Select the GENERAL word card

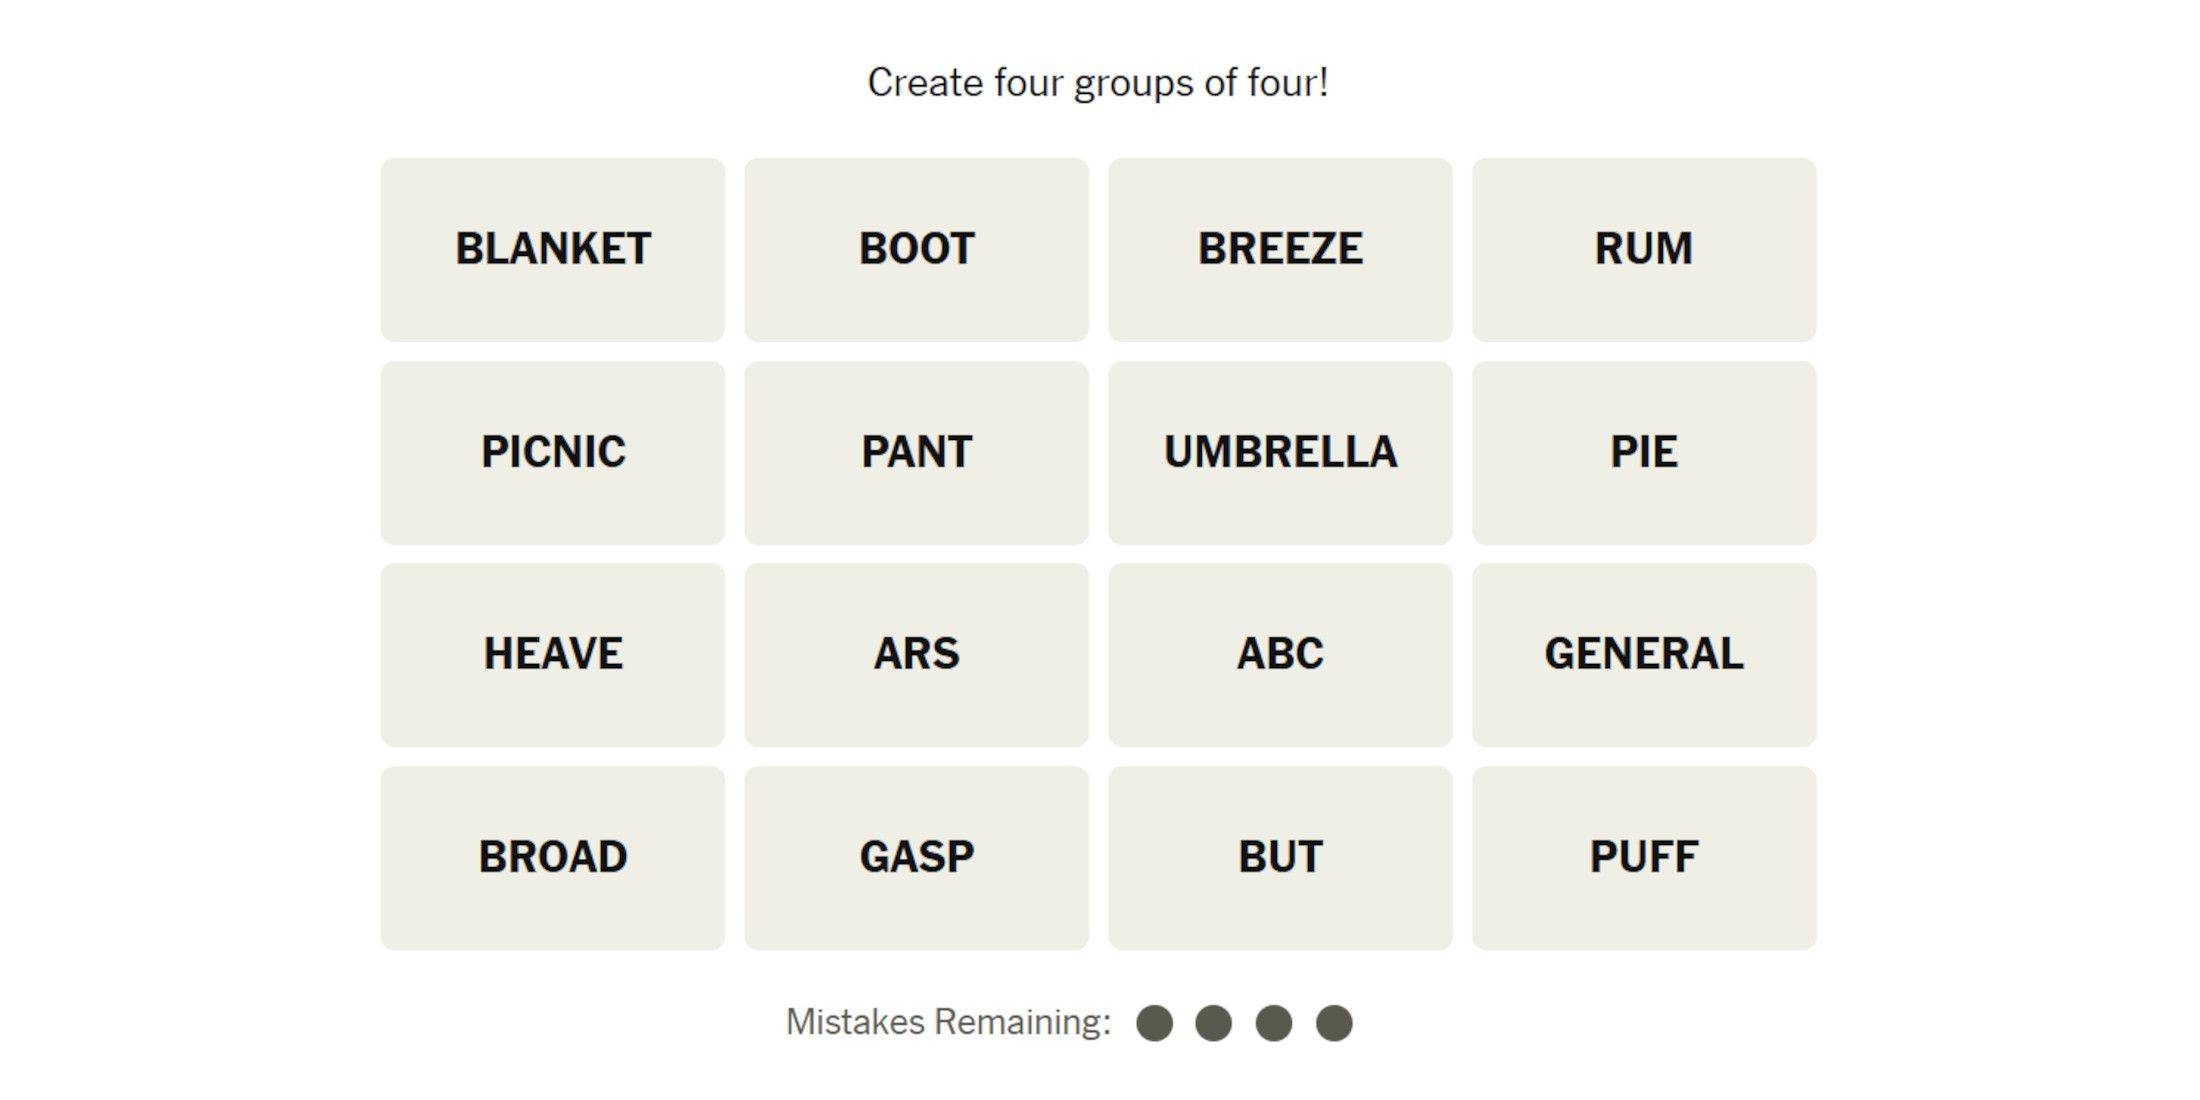[1643, 655]
